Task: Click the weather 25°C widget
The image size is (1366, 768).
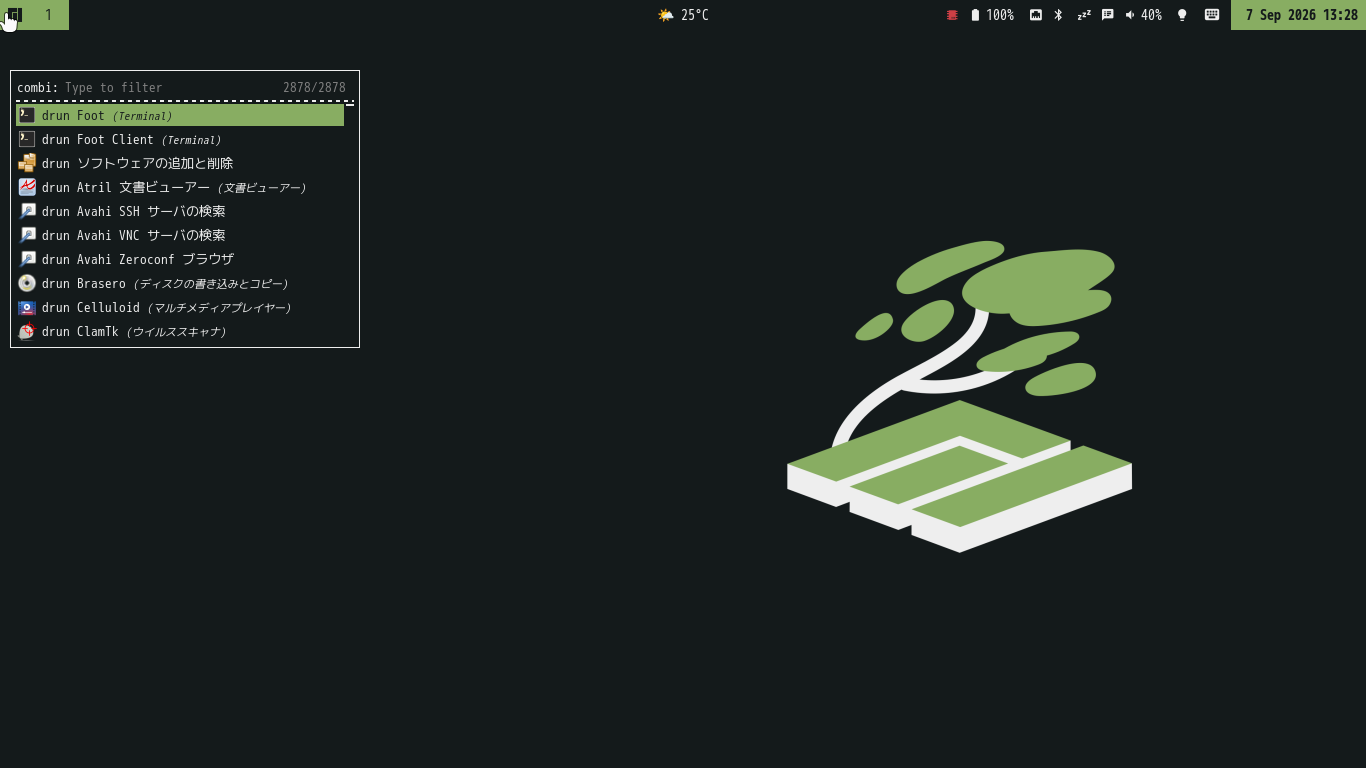Action: click(x=683, y=15)
